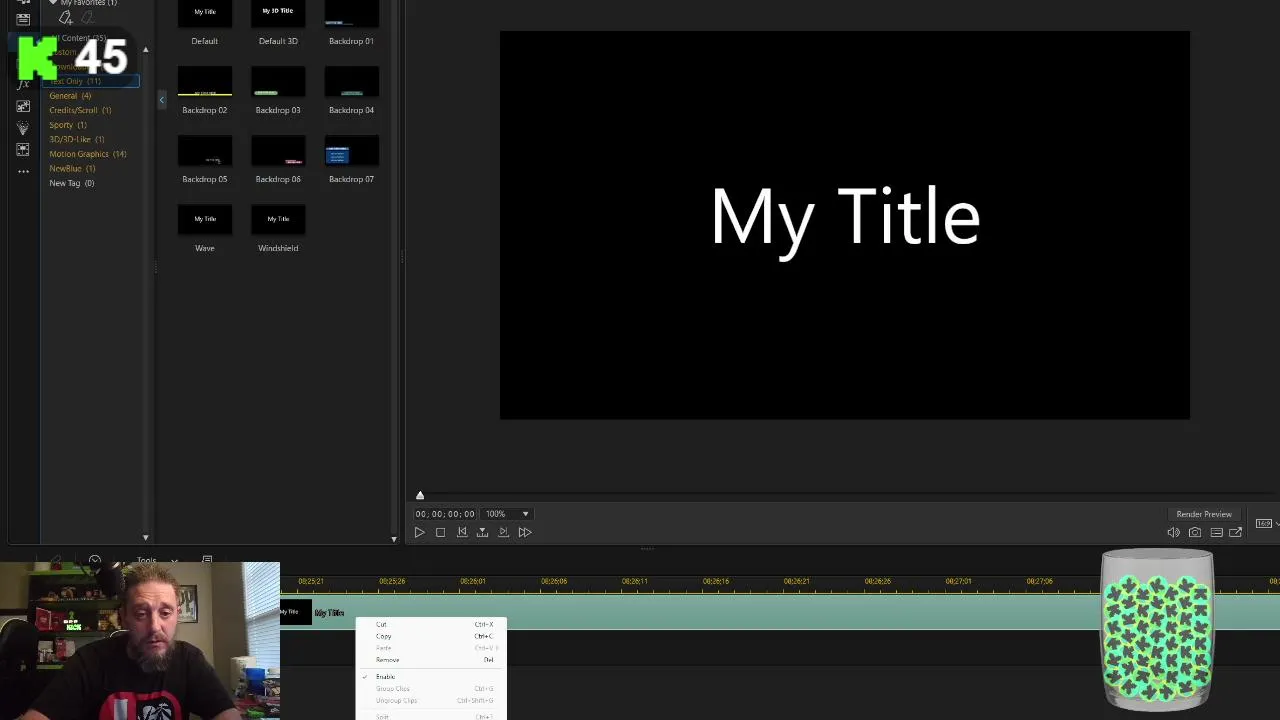The height and width of the screenshot is (720, 1280).
Task: Choose Ungroup Clips in context menu
Action: coord(431,701)
